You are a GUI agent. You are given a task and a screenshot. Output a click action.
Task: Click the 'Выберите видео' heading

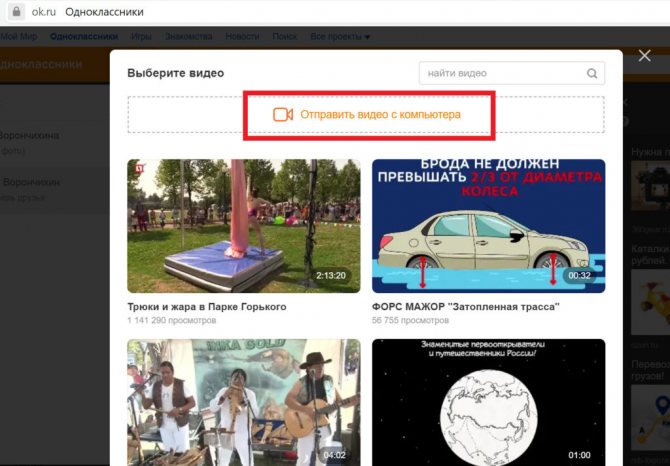point(176,73)
